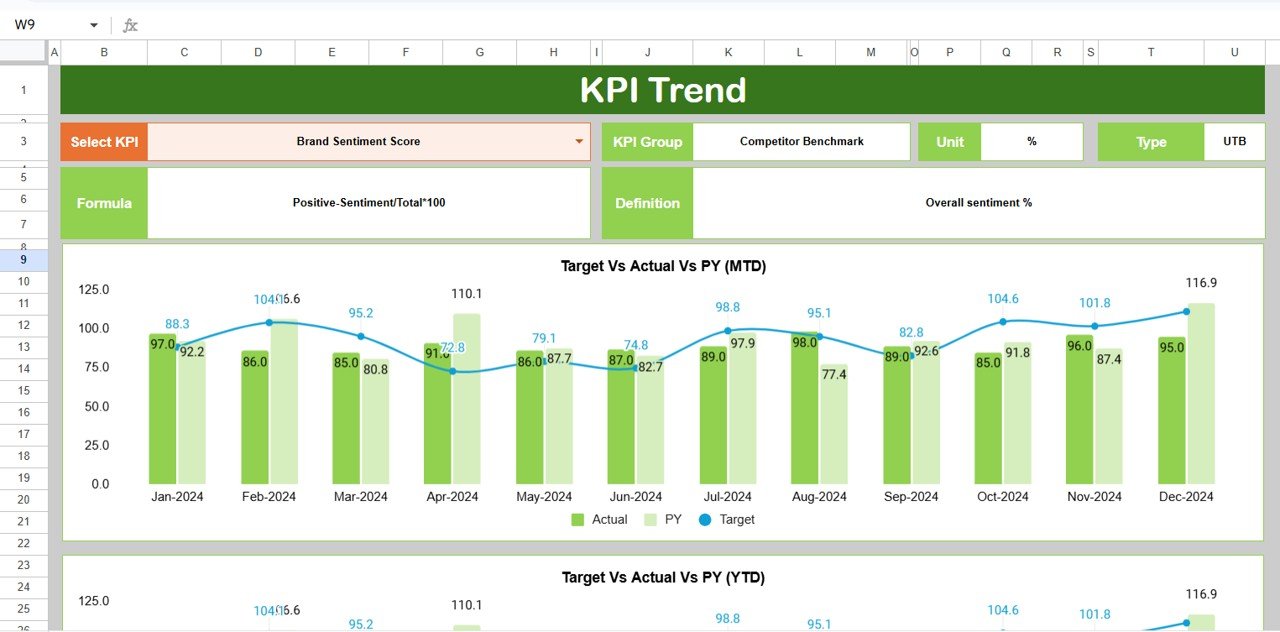Click the Unit cell showing %
Image resolution: width=1280 pixels, height=632 pixels.
tap(1031, 141)
